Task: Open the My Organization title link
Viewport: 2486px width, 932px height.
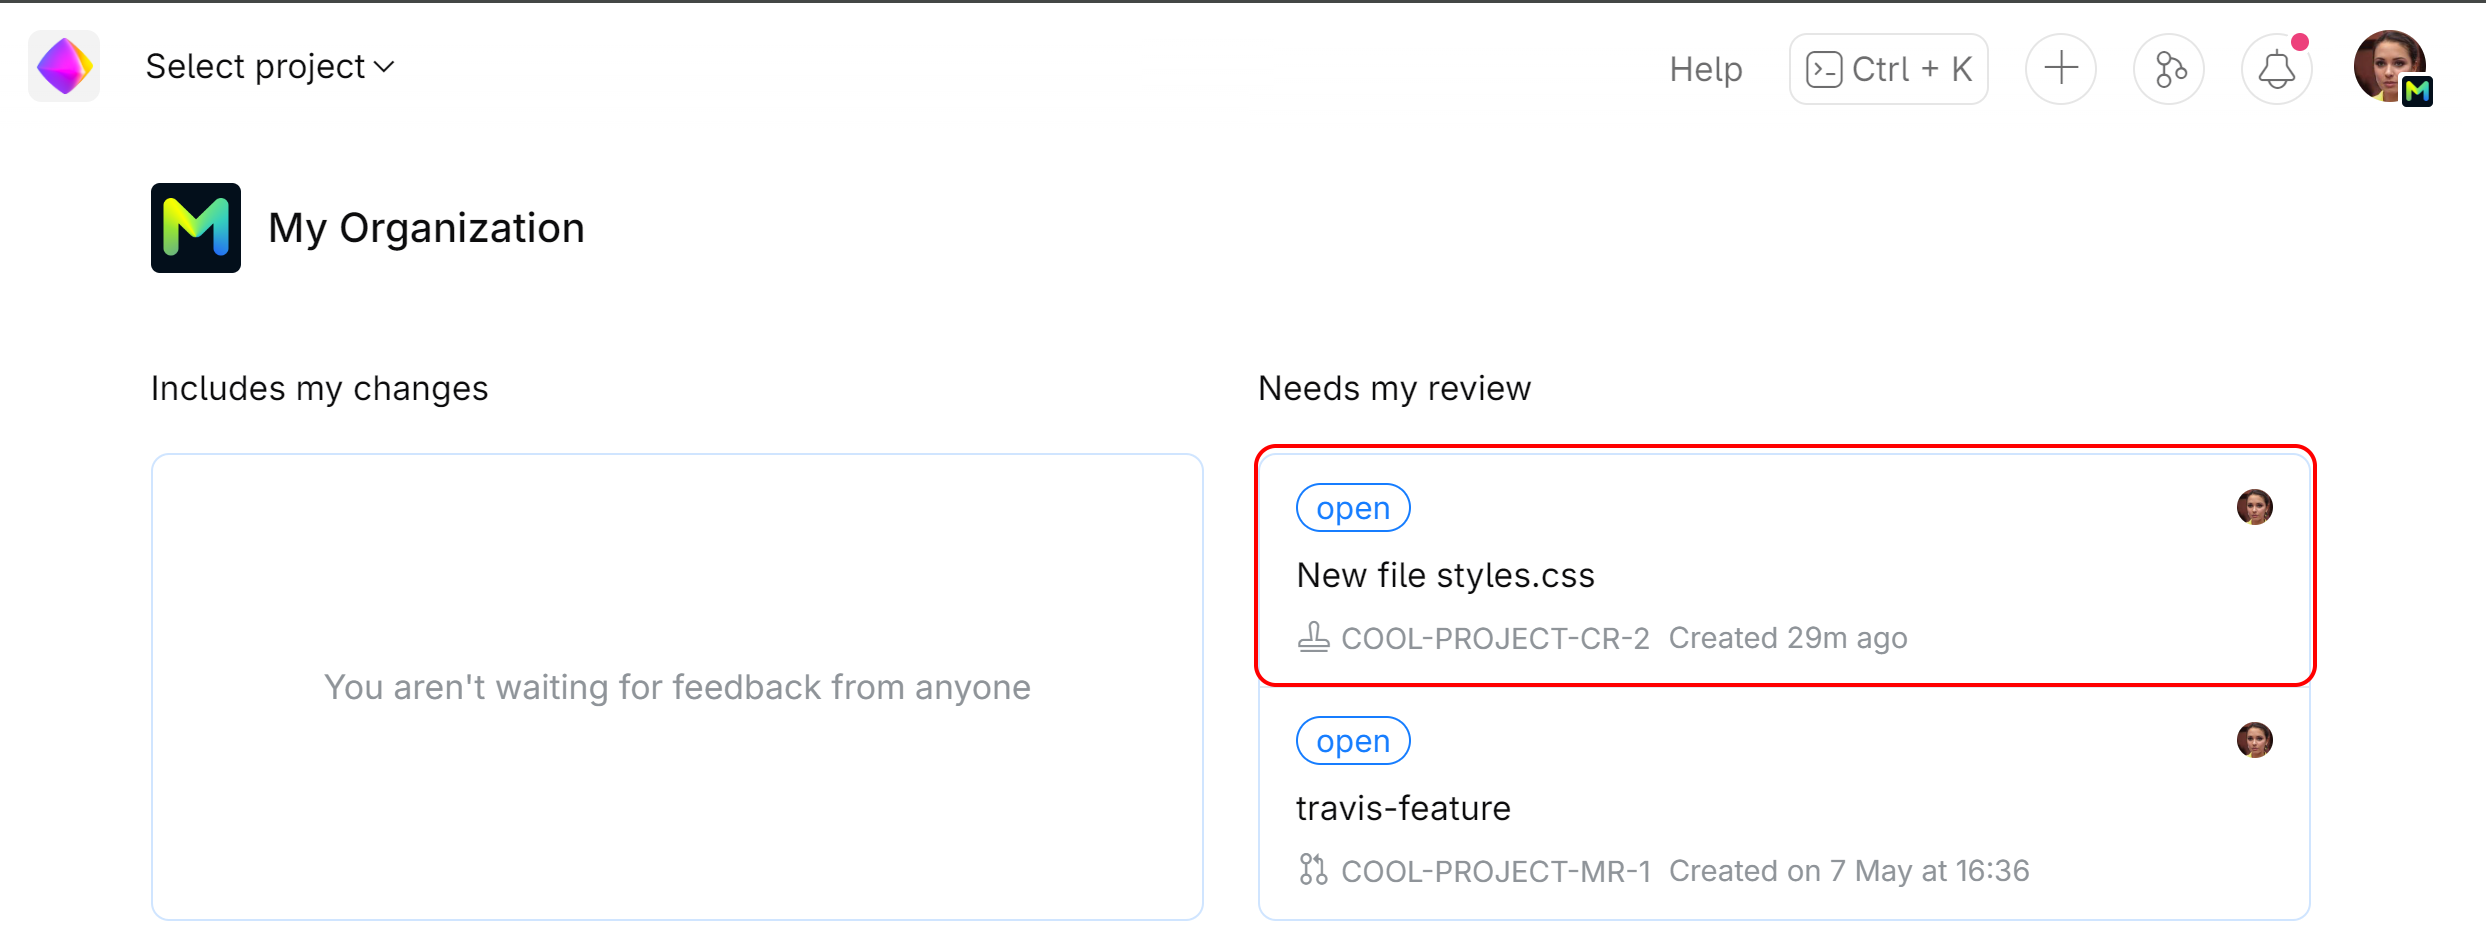Action: (x=426, y=228)
